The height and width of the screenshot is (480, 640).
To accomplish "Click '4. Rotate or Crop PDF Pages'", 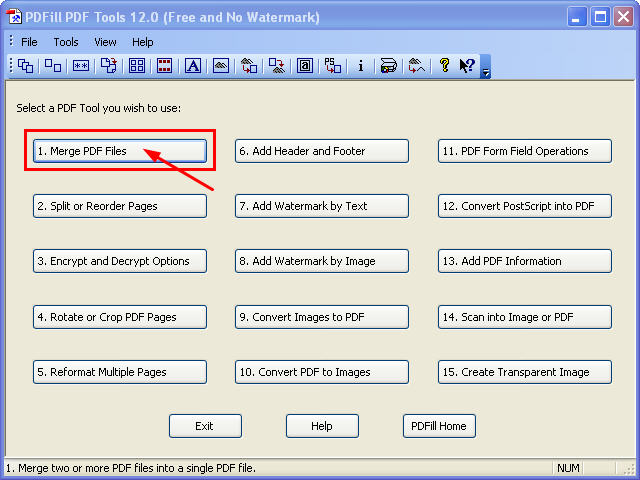I will 120,317.
